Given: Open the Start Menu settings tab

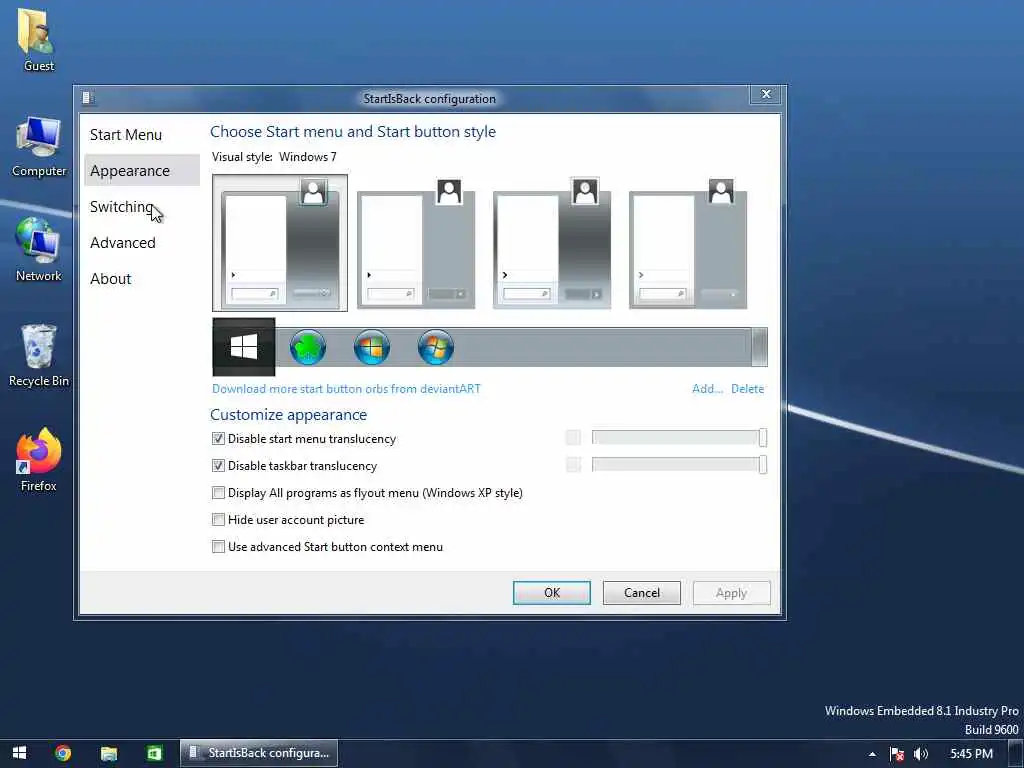Looking at the screenshot, I should pos(142,135).
